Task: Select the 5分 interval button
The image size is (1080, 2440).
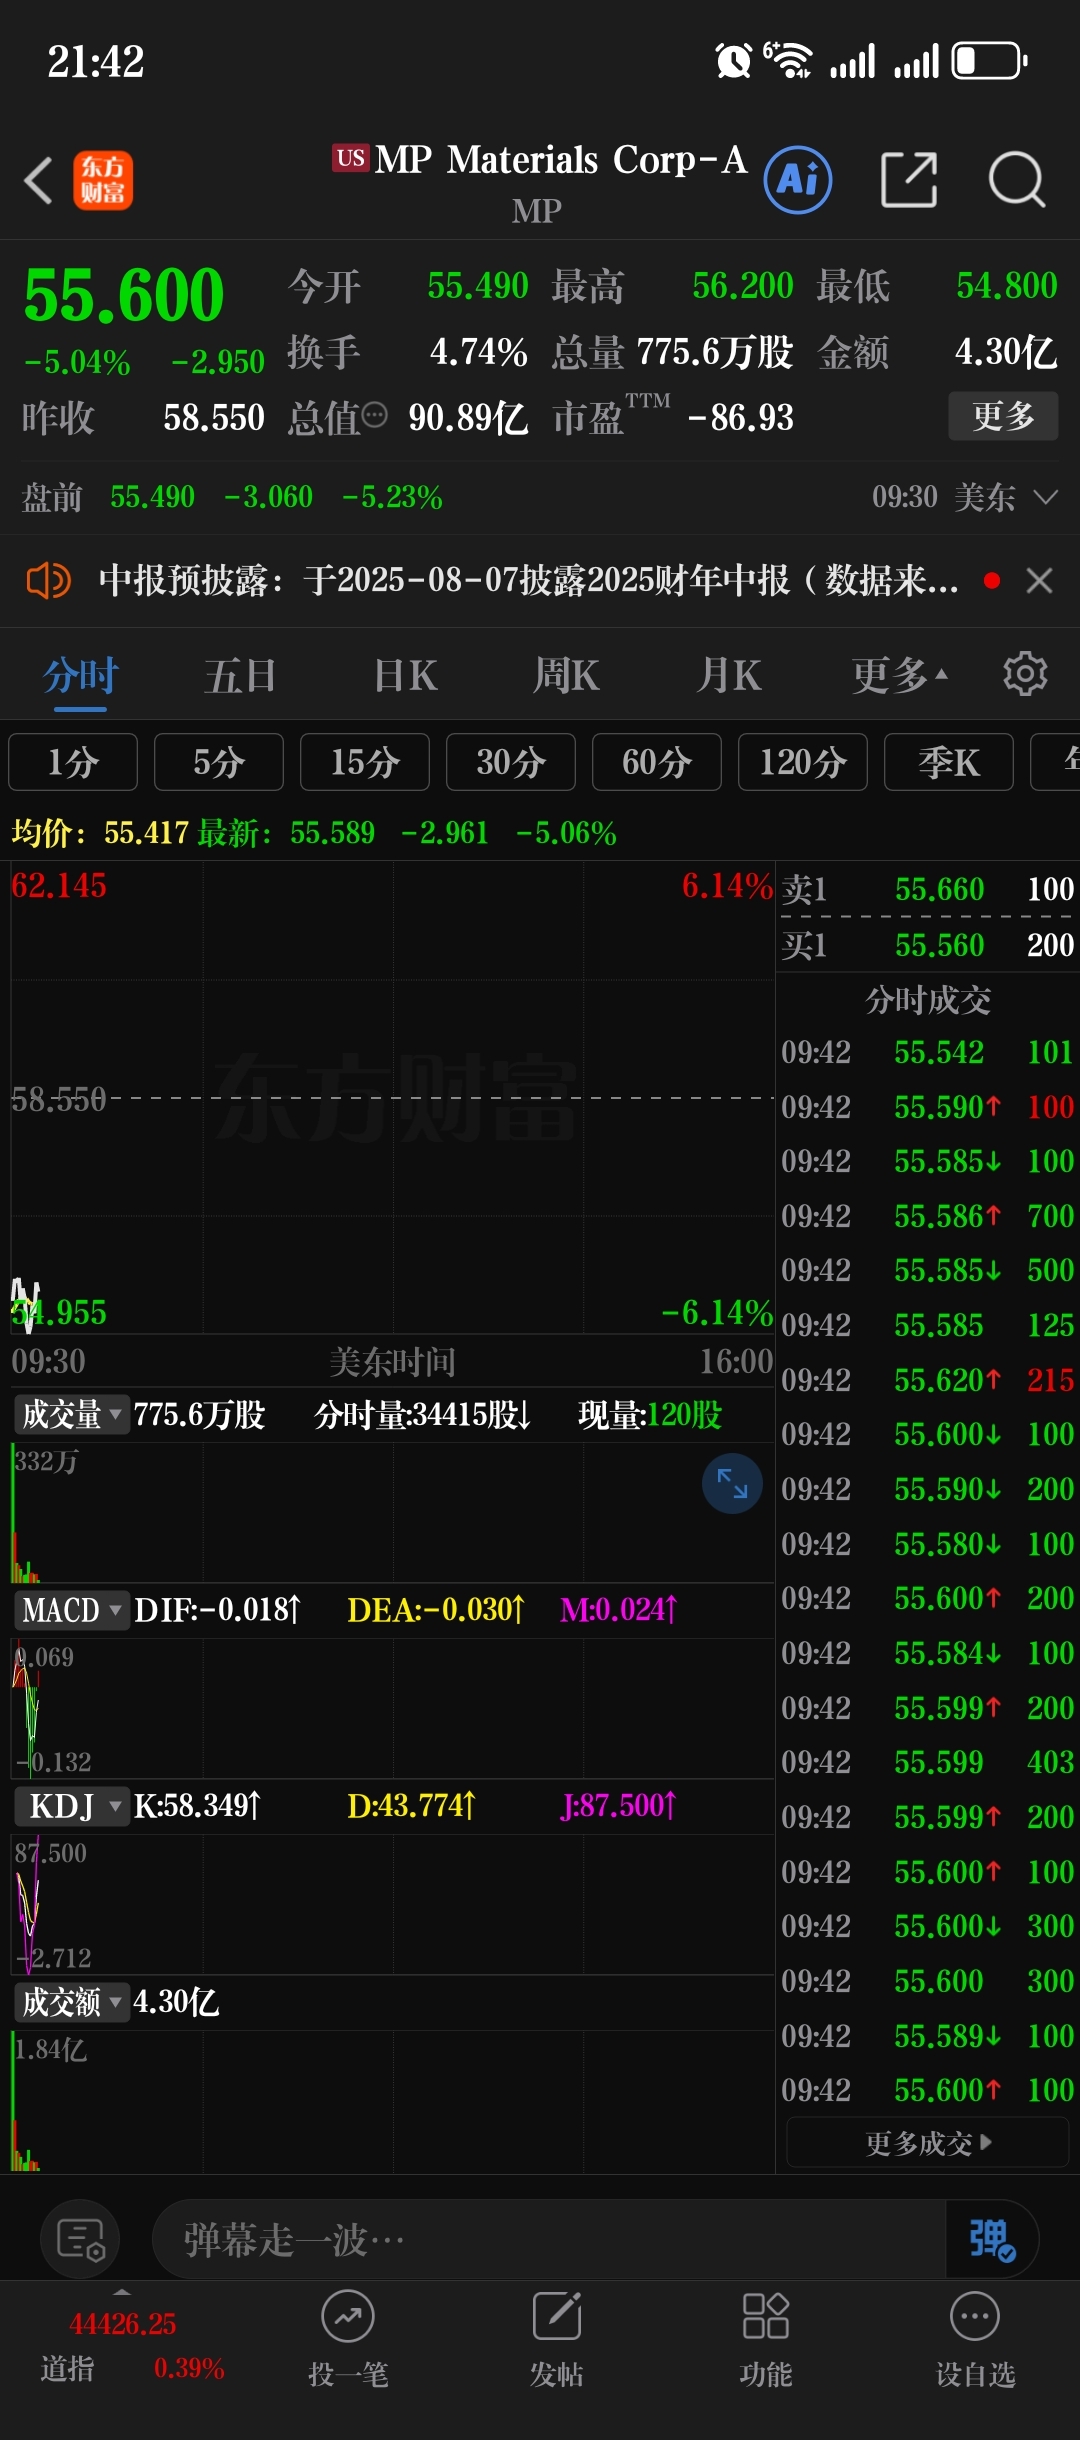Action: 219,762
